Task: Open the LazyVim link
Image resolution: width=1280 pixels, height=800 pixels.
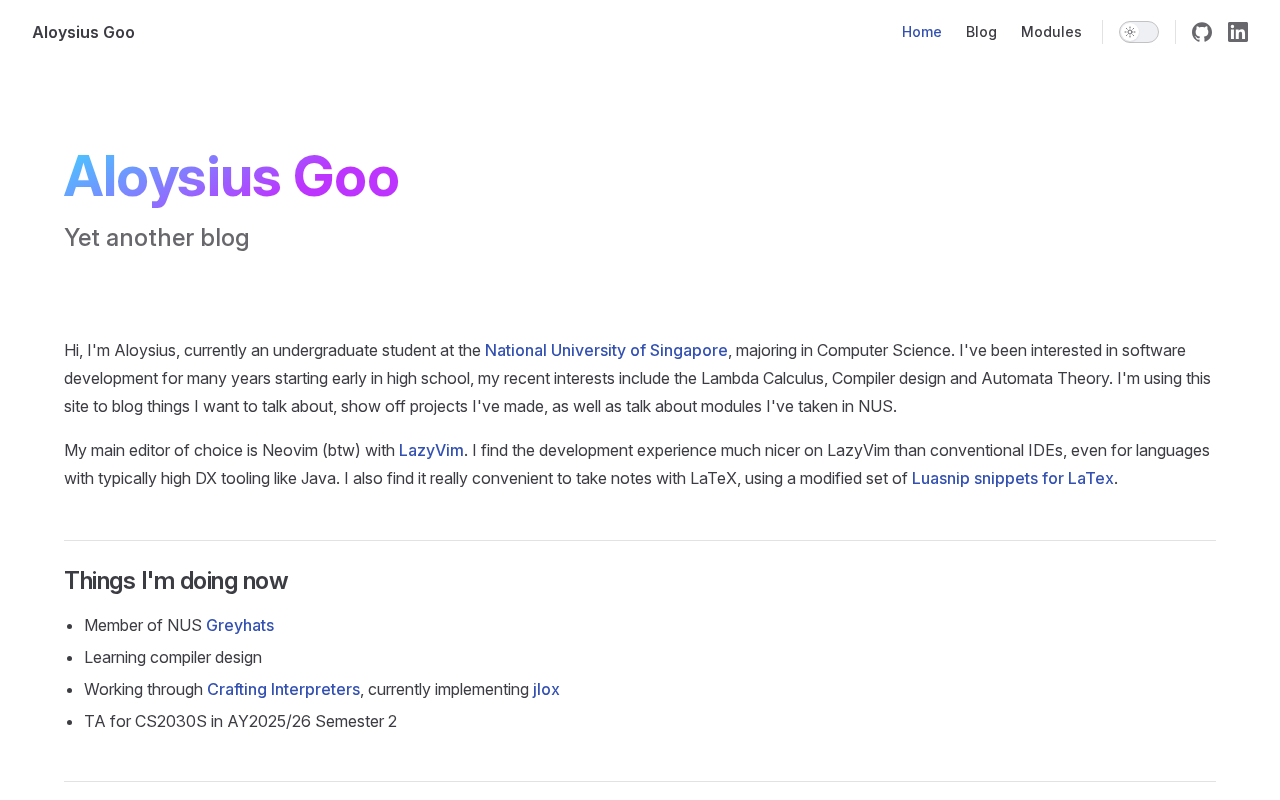Action: pyautogui.click(x=431, y=450)
